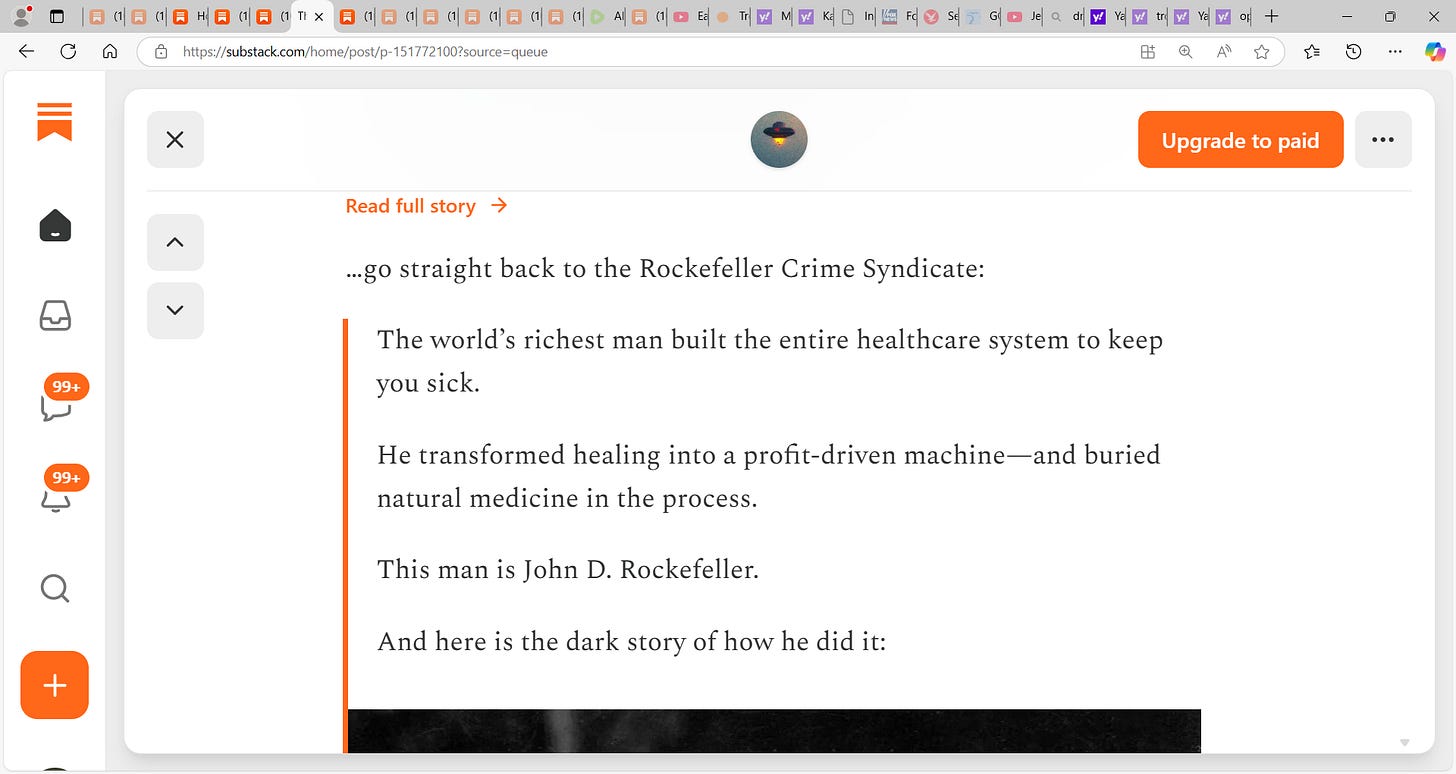This screenshot has width=1456, height=774.
Task: Open the Inbox tray icon in sidebar
Action: pyautogui.click(x=55, y=316)
